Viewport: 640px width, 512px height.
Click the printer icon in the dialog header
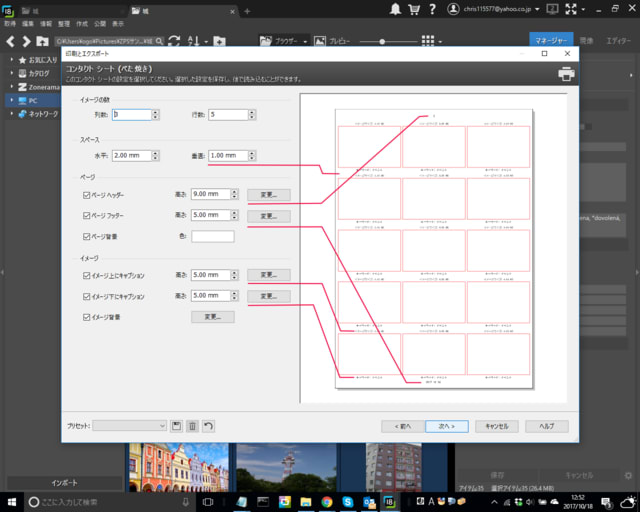566,74
